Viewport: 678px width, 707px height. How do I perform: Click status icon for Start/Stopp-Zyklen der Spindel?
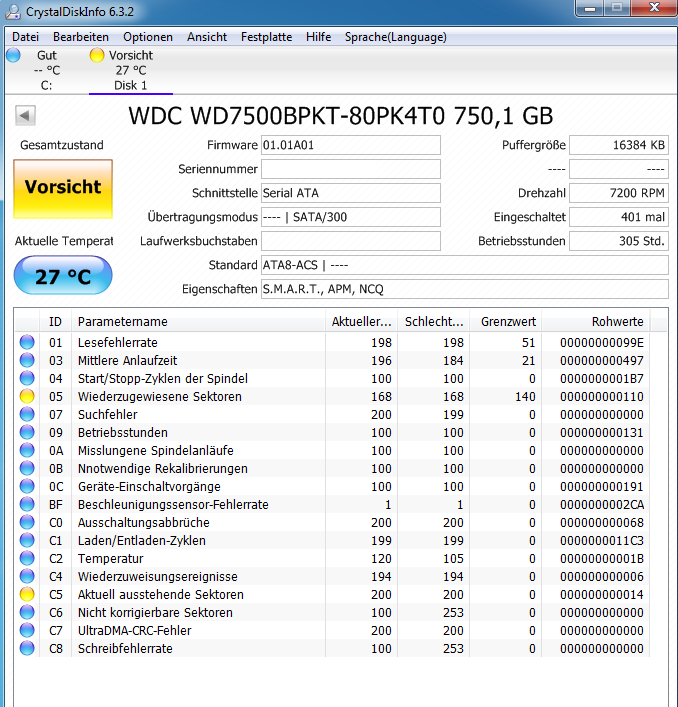click(27, 378)
